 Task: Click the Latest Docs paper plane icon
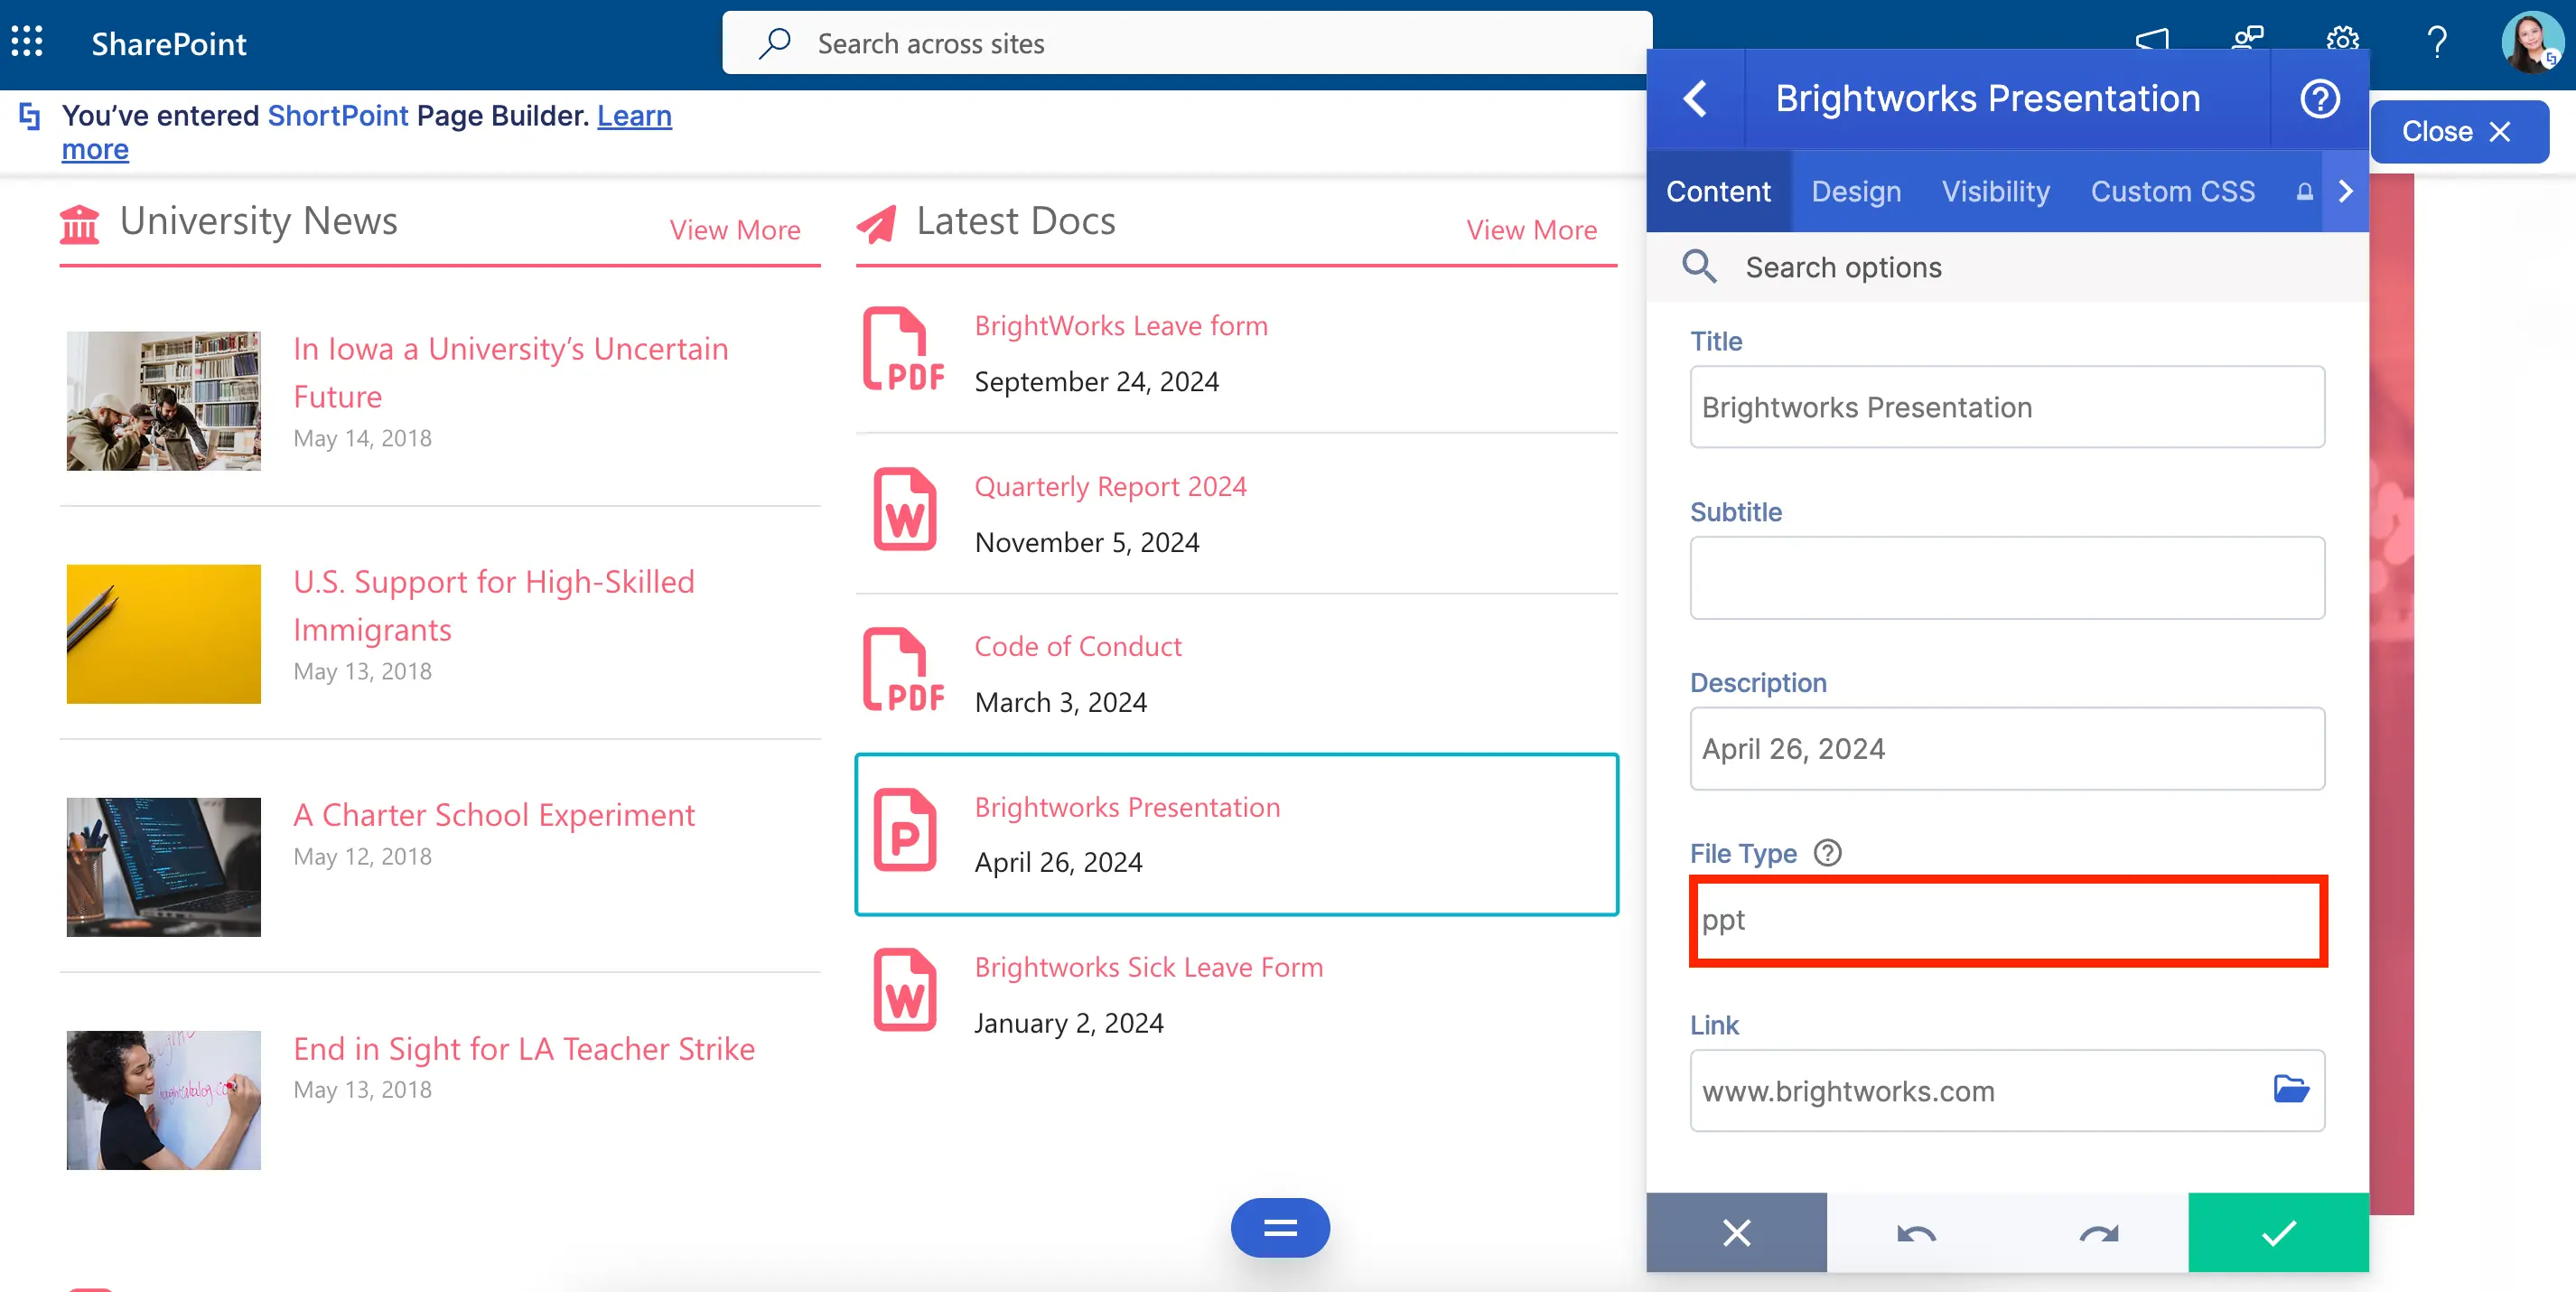[877, 224]
